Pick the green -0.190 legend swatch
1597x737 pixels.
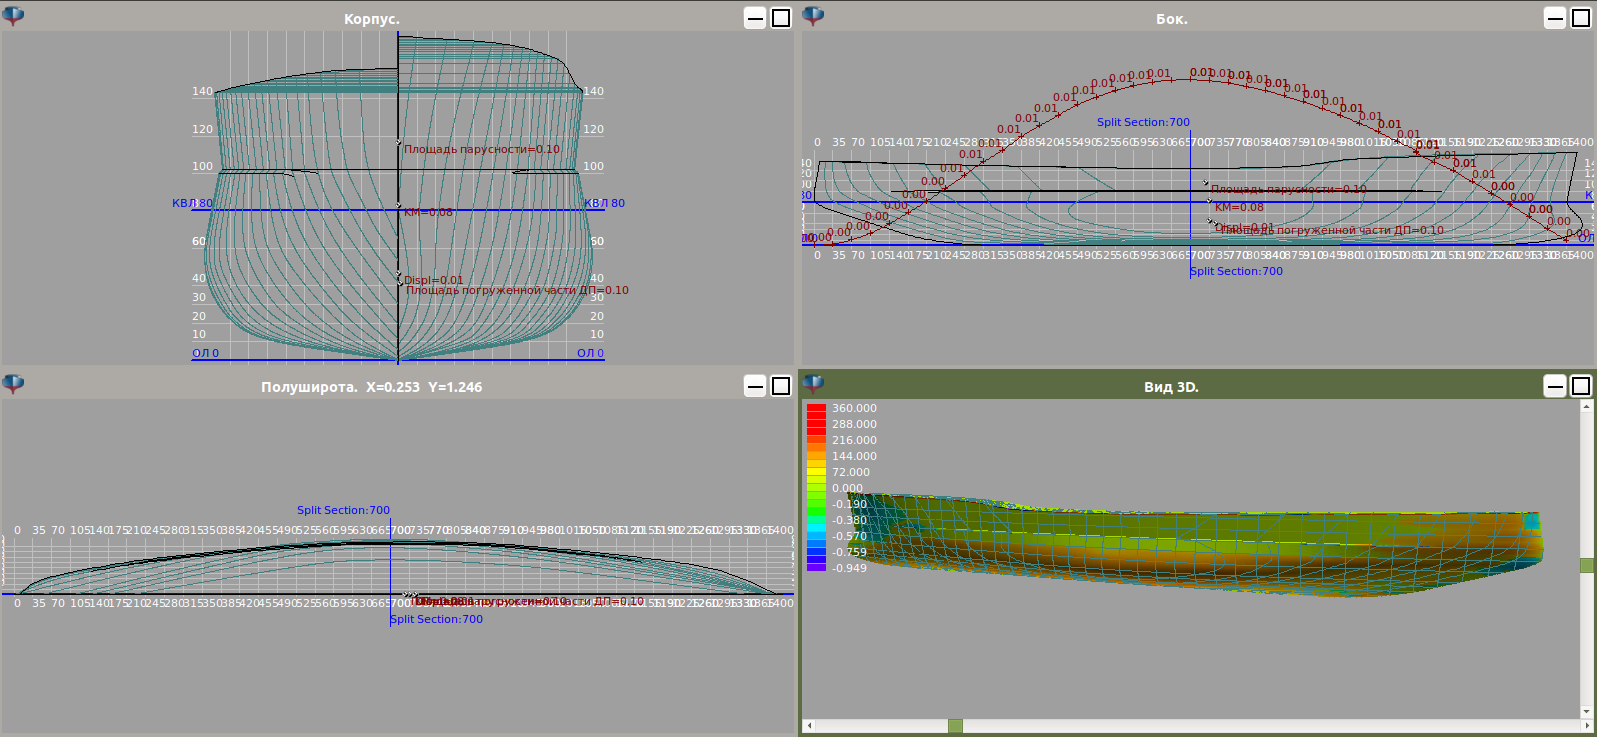(x=816, y=504)
